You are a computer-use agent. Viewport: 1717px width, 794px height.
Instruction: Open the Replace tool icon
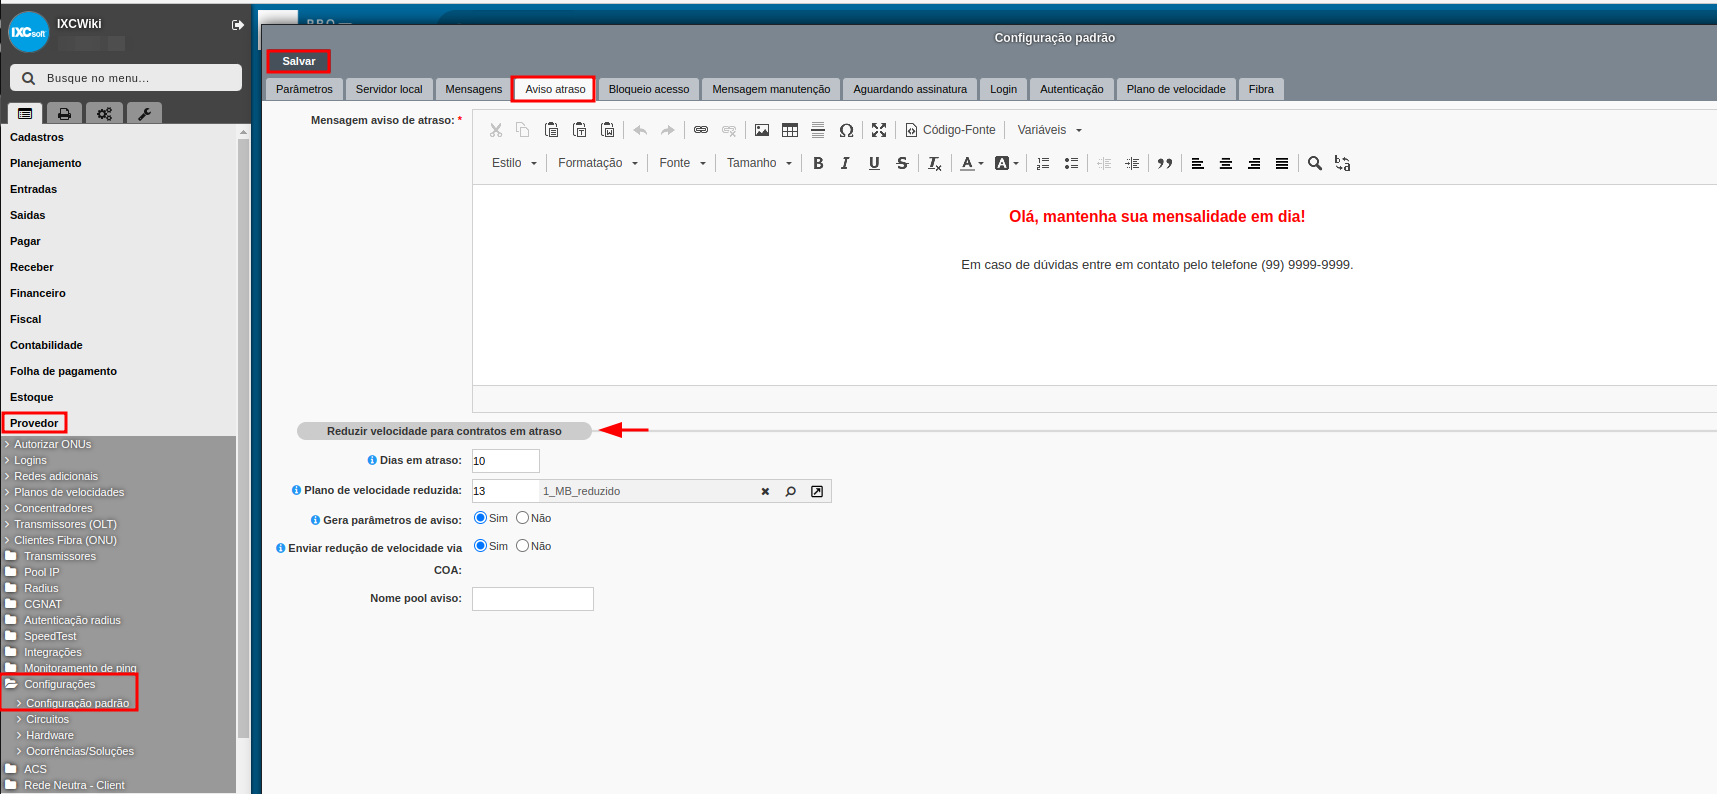point(1343,163)
